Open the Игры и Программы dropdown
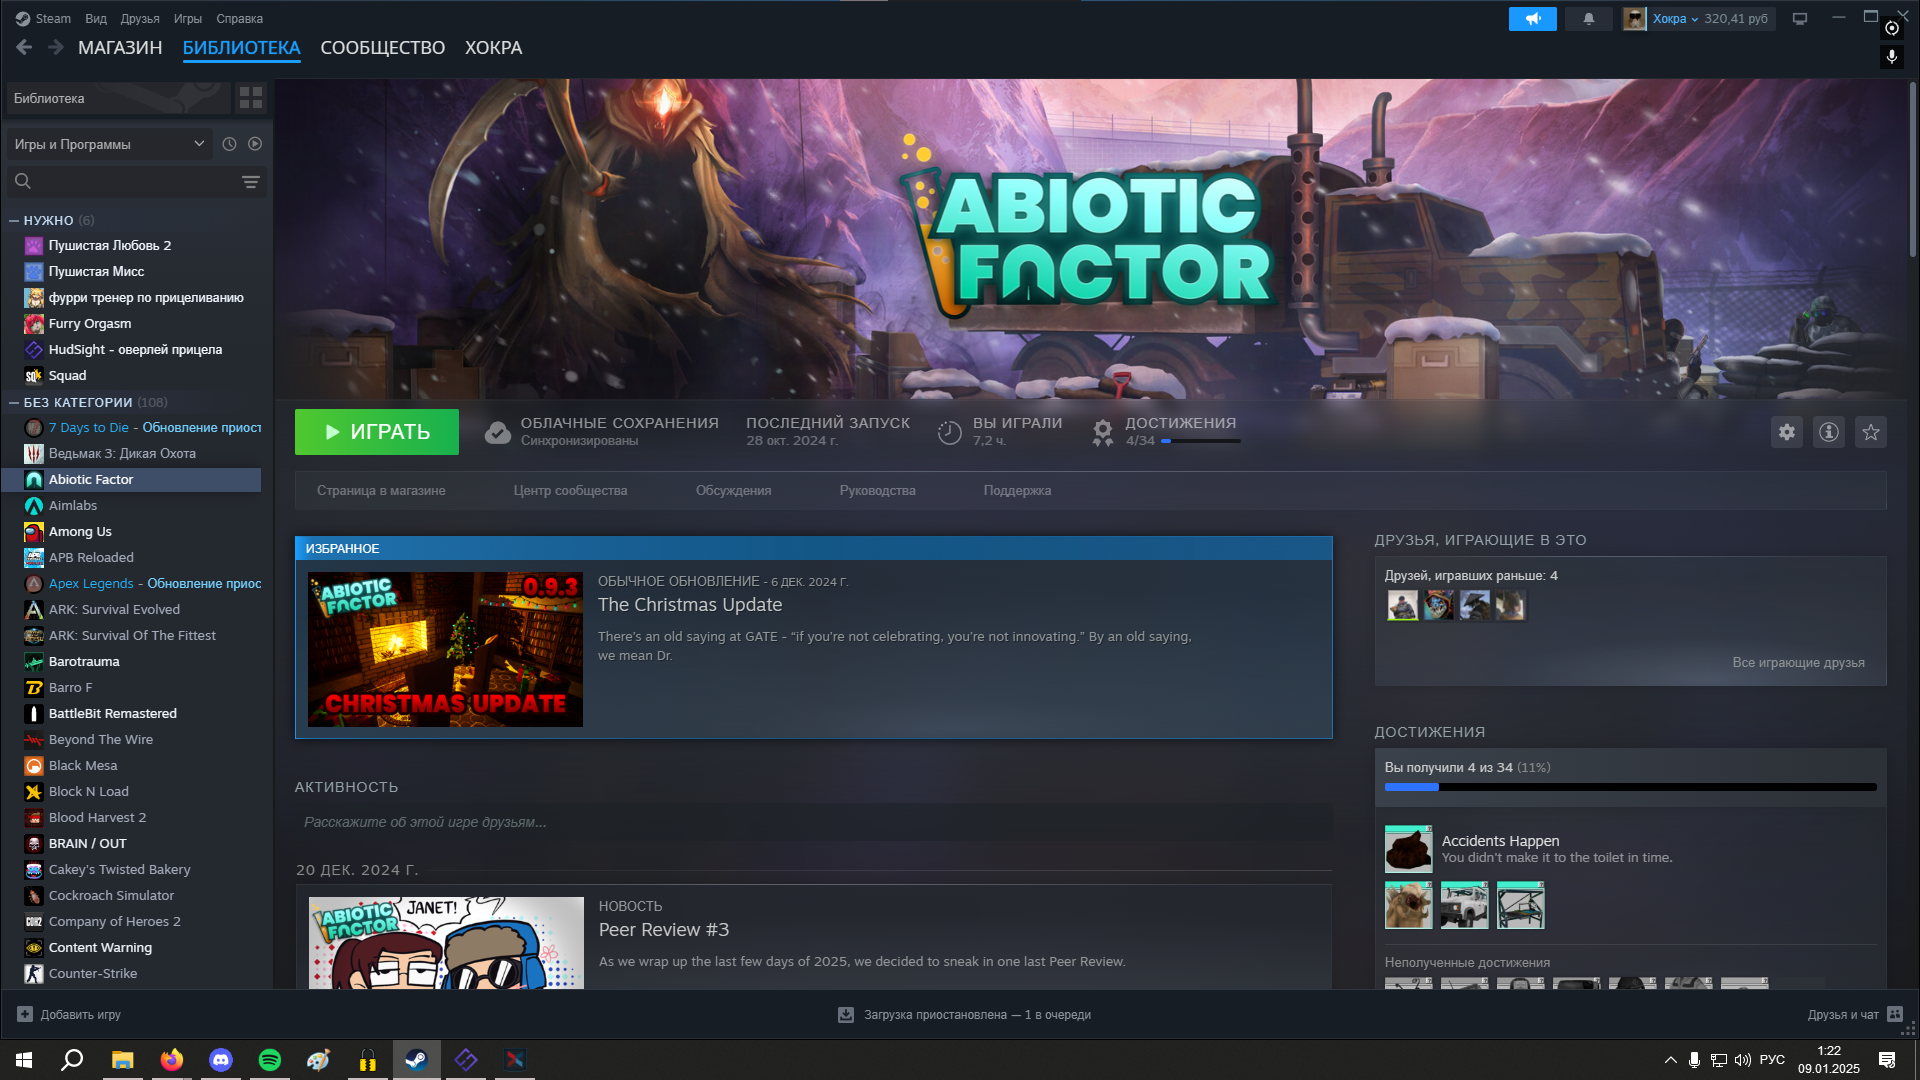1920x1080 pixels. (110, 144)
